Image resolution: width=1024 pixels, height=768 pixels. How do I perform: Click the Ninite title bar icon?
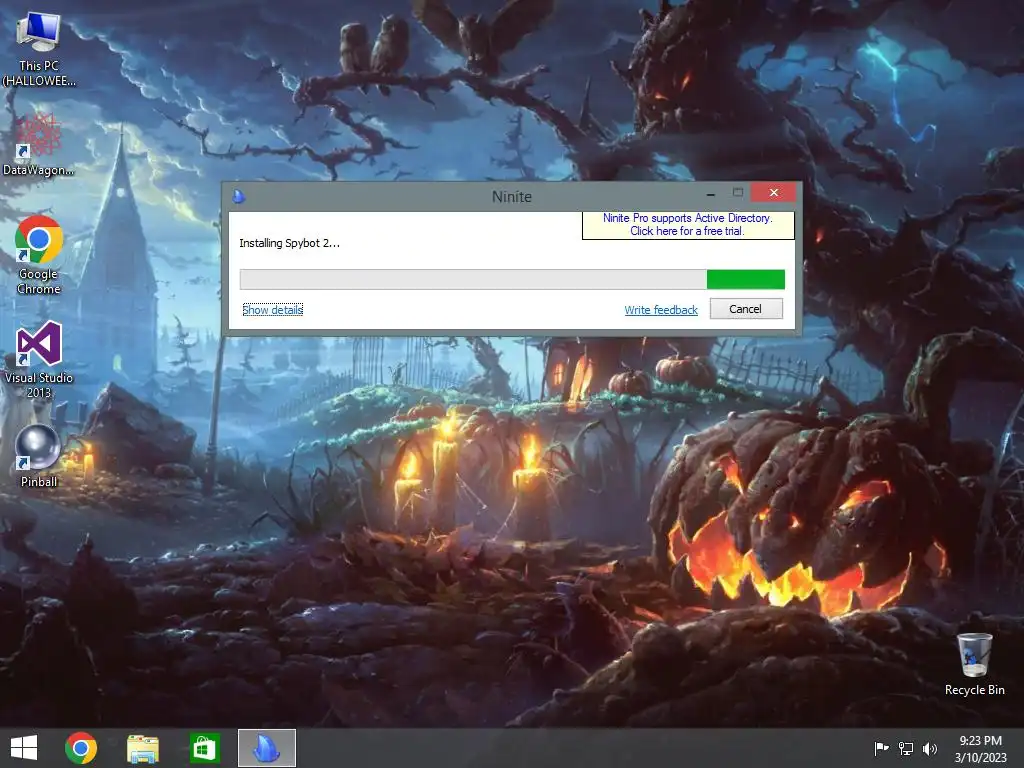point(239,196)
